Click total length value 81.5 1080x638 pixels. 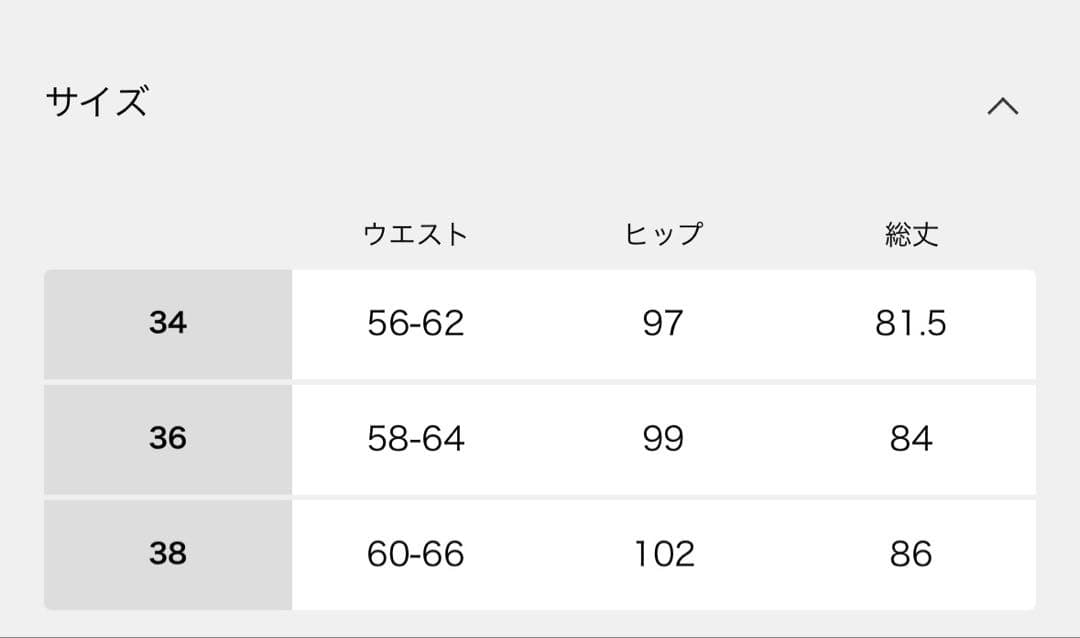911,324
